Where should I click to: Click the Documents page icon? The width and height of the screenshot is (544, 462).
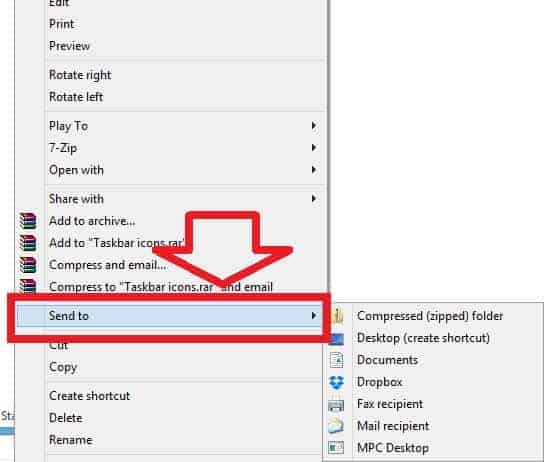pyautogui.click(x=337, y=360)
